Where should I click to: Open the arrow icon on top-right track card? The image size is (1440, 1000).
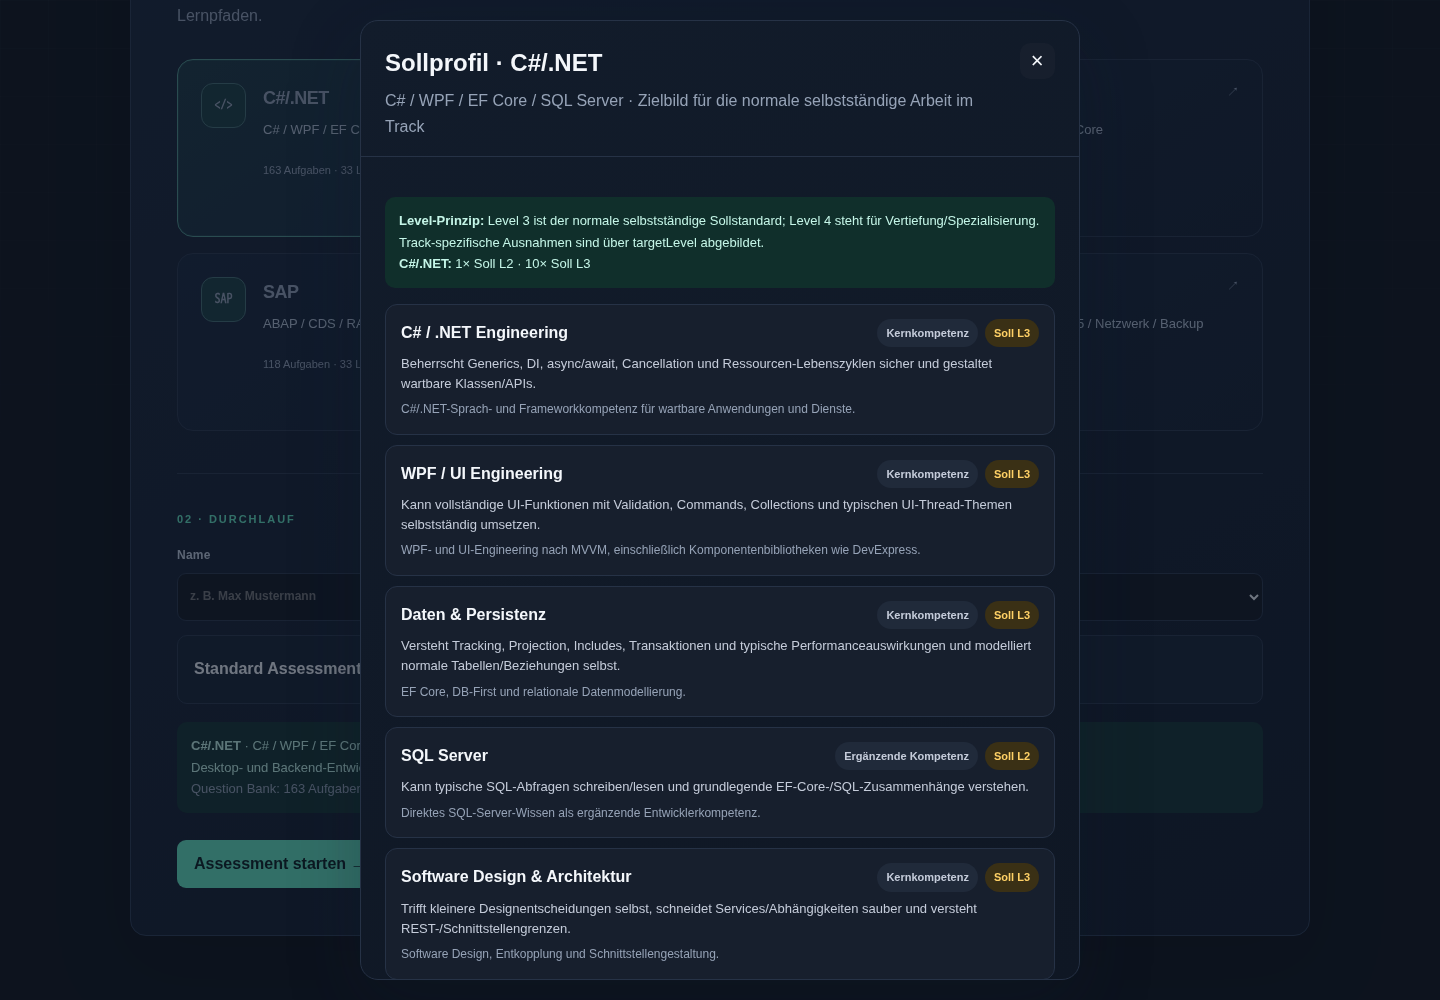[1233, 91]
